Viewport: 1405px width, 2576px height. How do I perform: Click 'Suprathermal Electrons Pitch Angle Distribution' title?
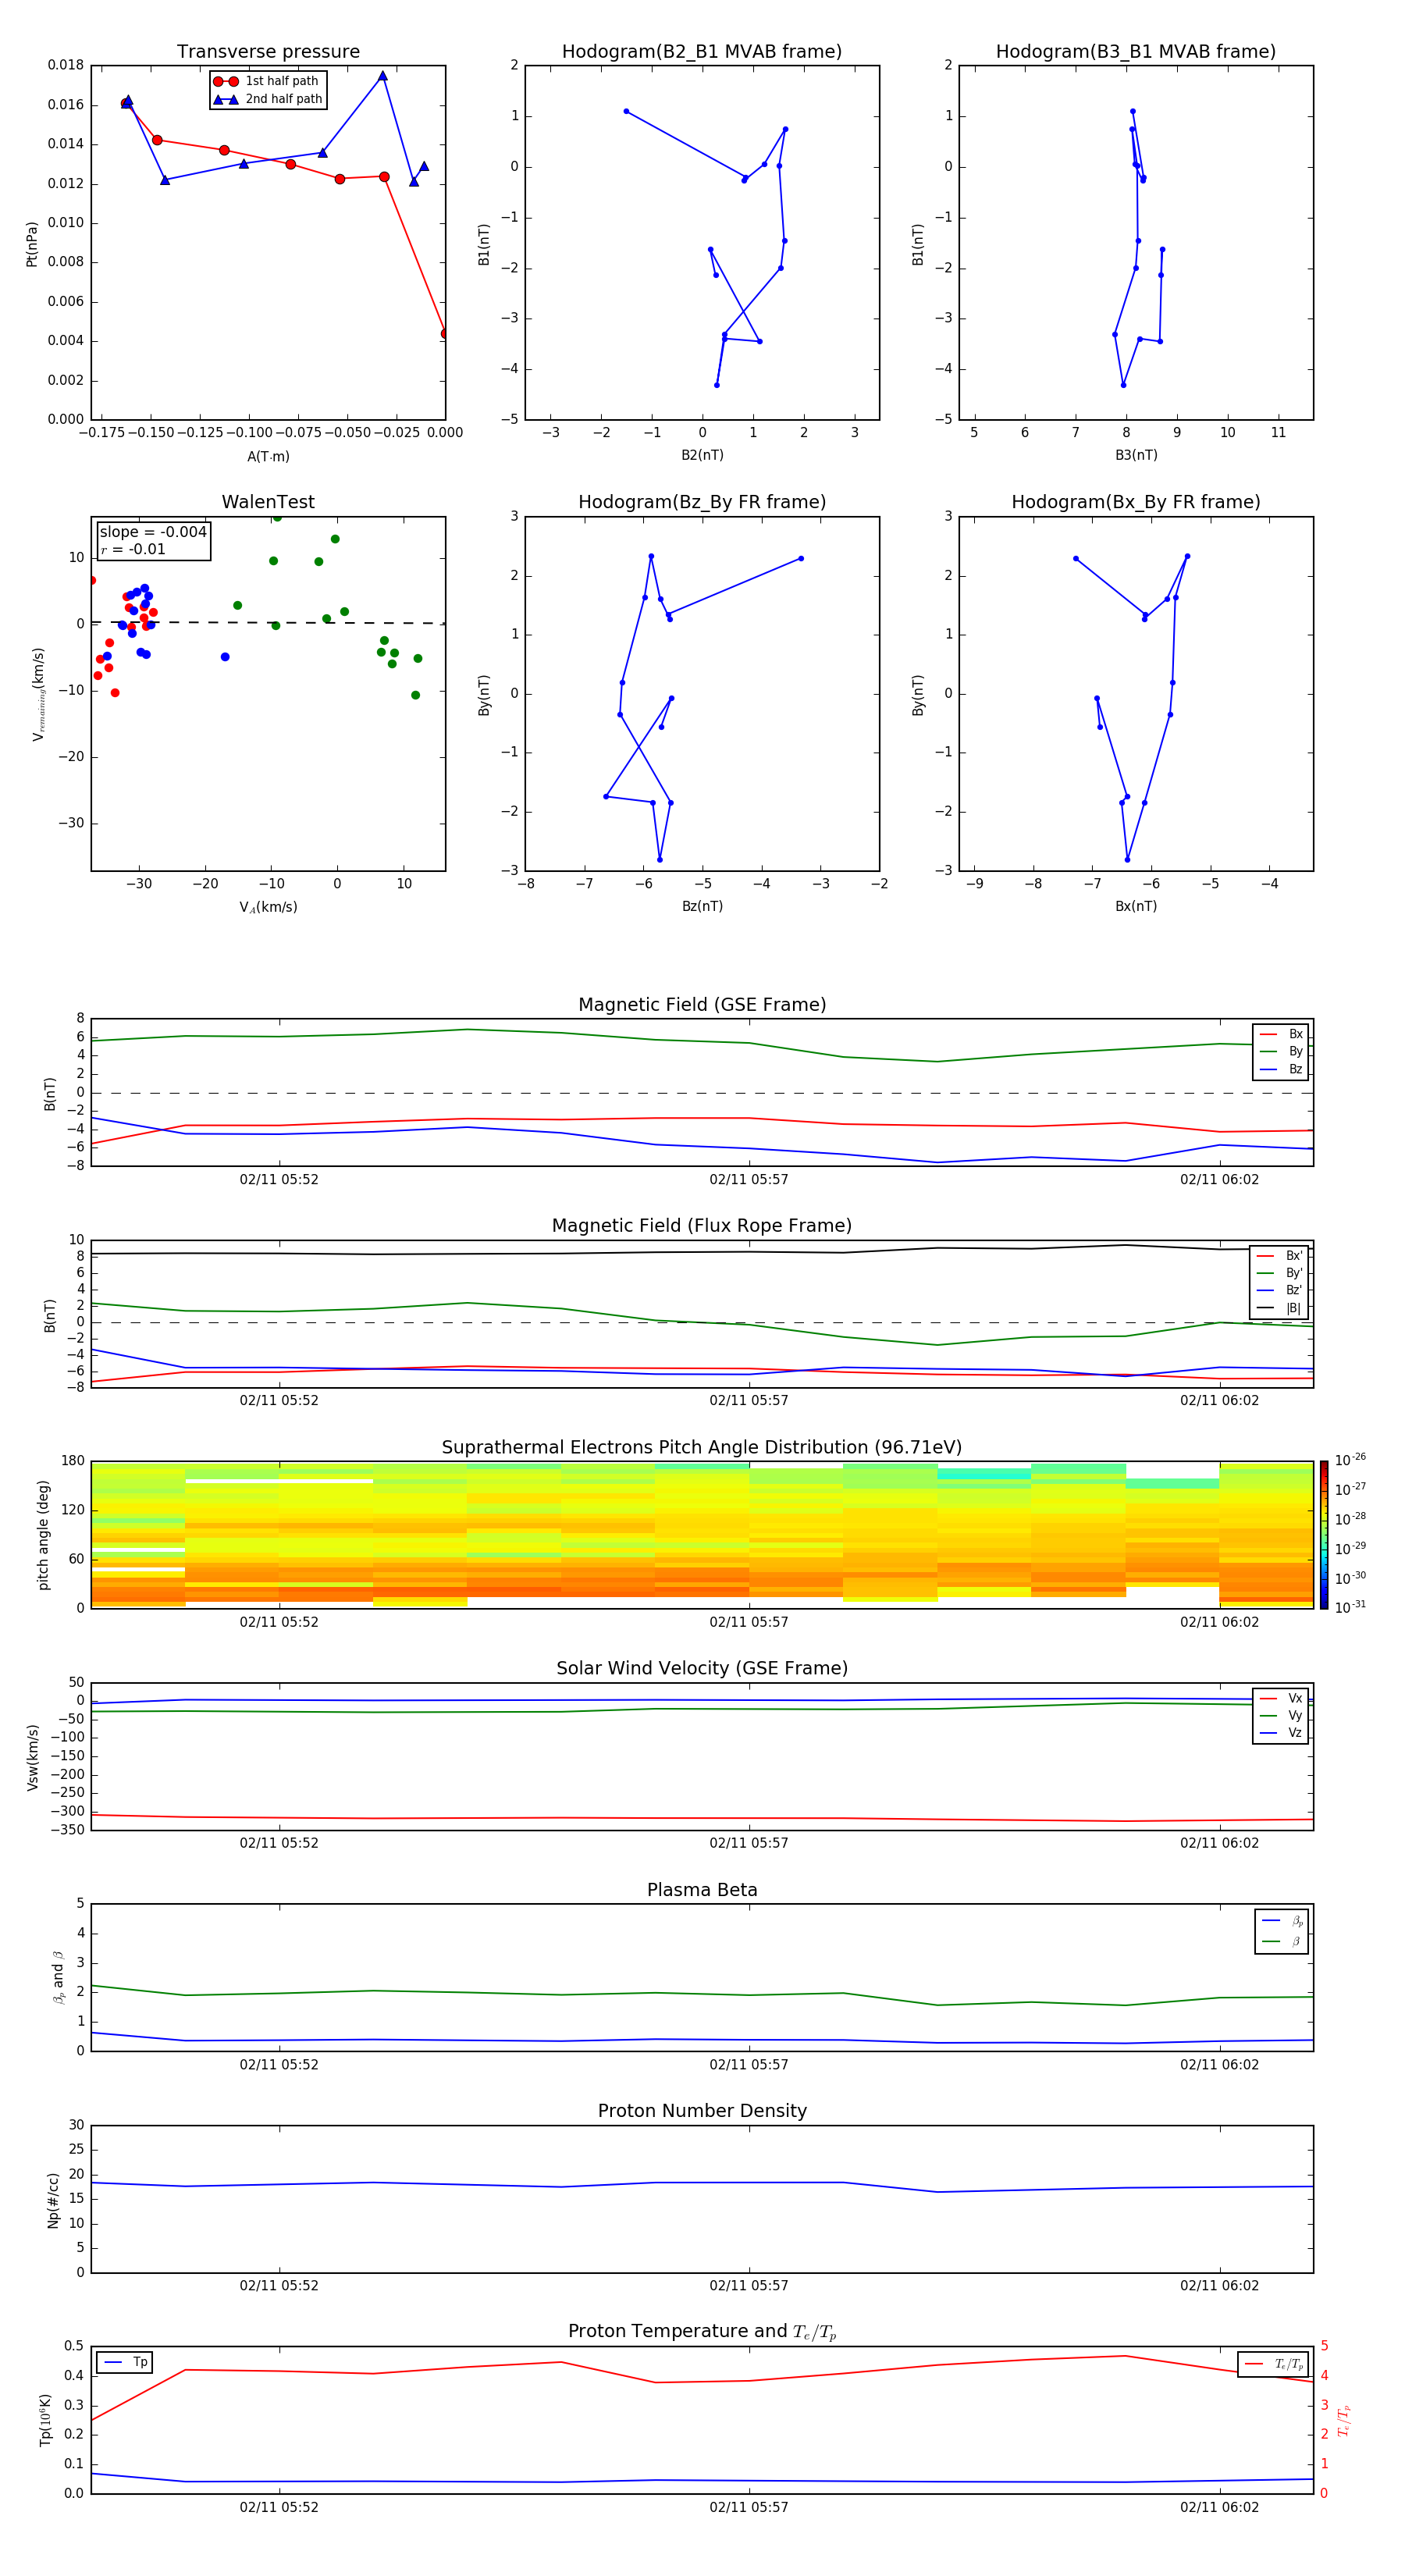[x=702, y=1448]
